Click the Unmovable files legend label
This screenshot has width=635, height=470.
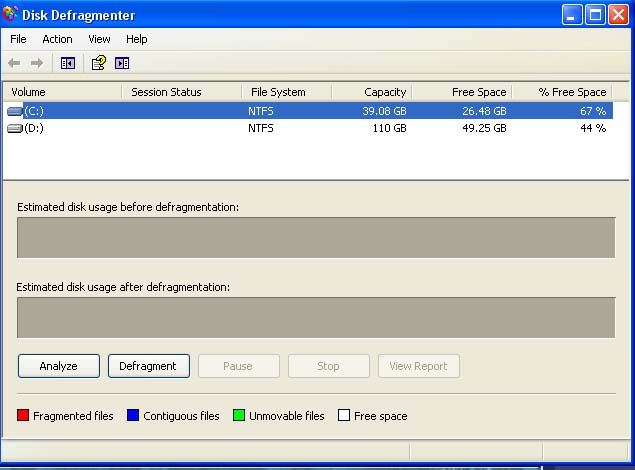coord(287,416)
